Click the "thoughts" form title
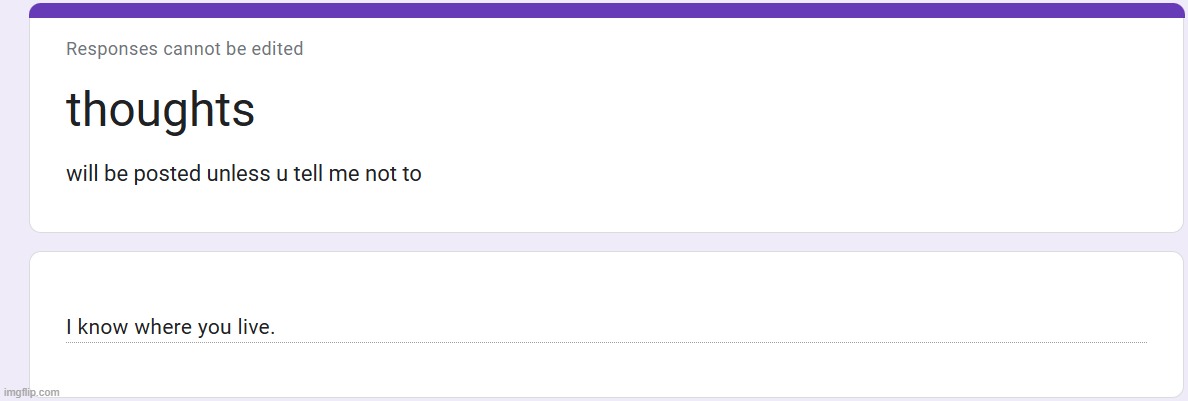The height and width of the screenshot is (401, 1188). click(x=160, y=109)
